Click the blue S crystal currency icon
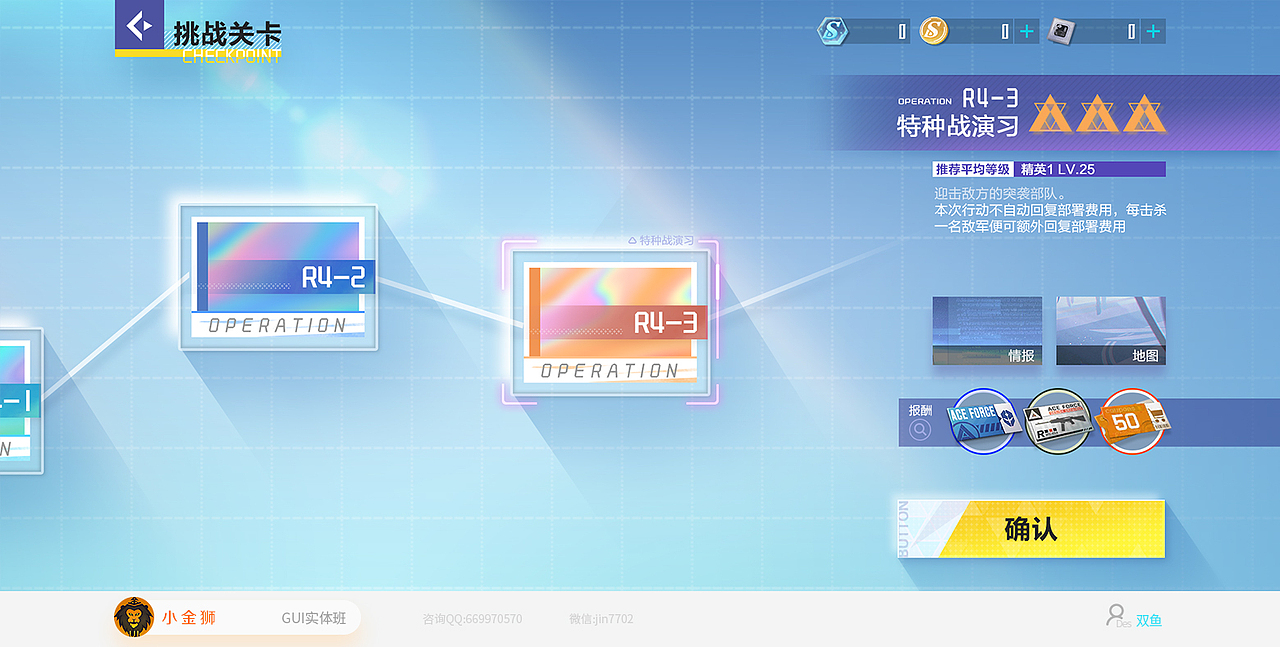 click(832, 31)
